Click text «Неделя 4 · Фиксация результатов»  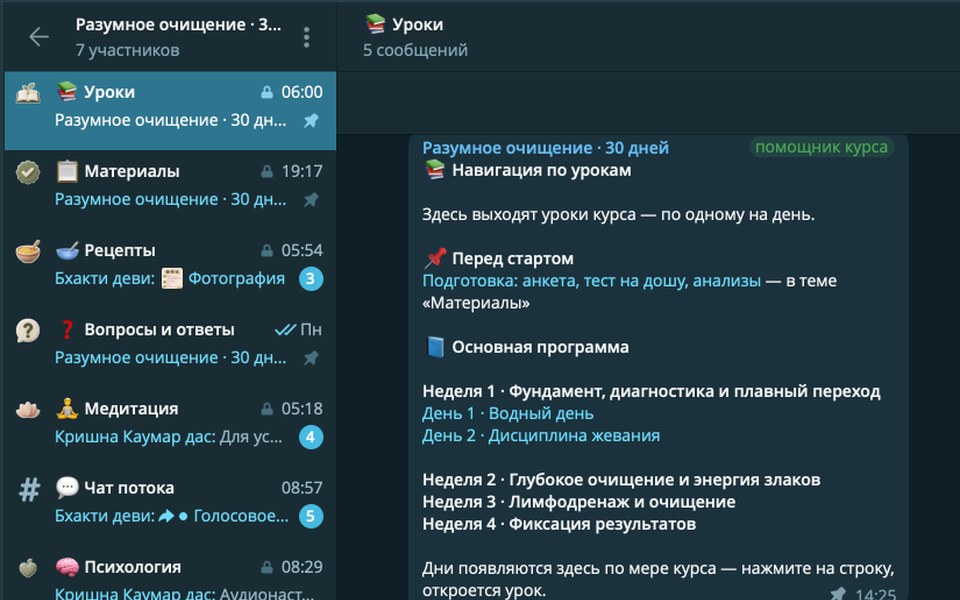(x=559, y=524)
